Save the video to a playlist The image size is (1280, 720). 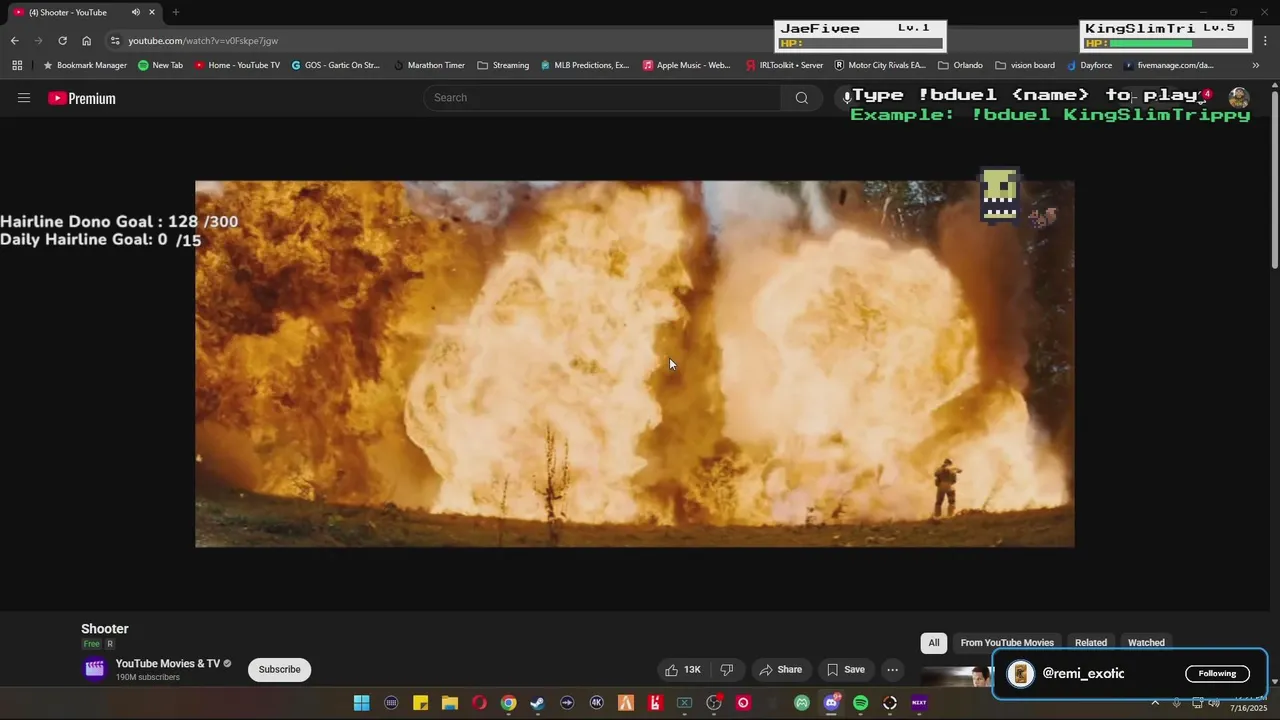click(845, 670)
